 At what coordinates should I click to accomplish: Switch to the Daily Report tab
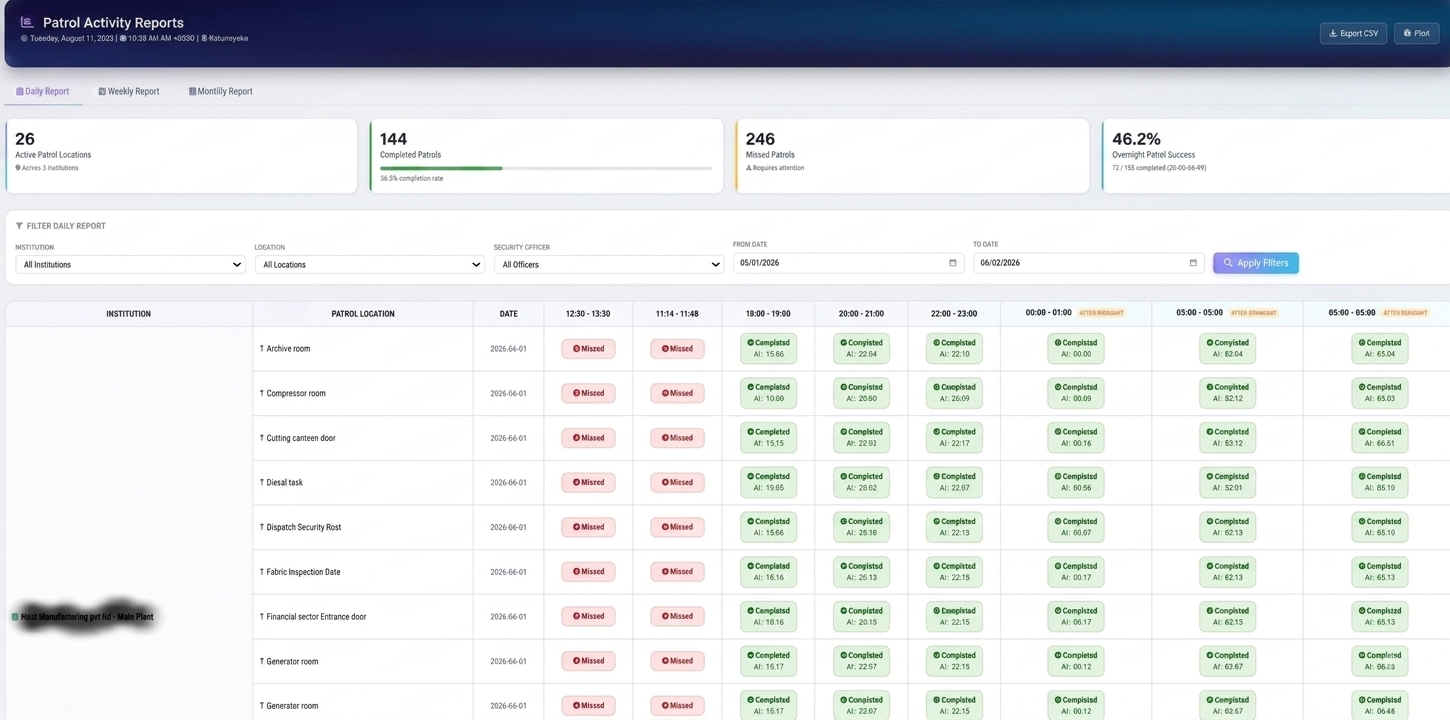(43, 91)
